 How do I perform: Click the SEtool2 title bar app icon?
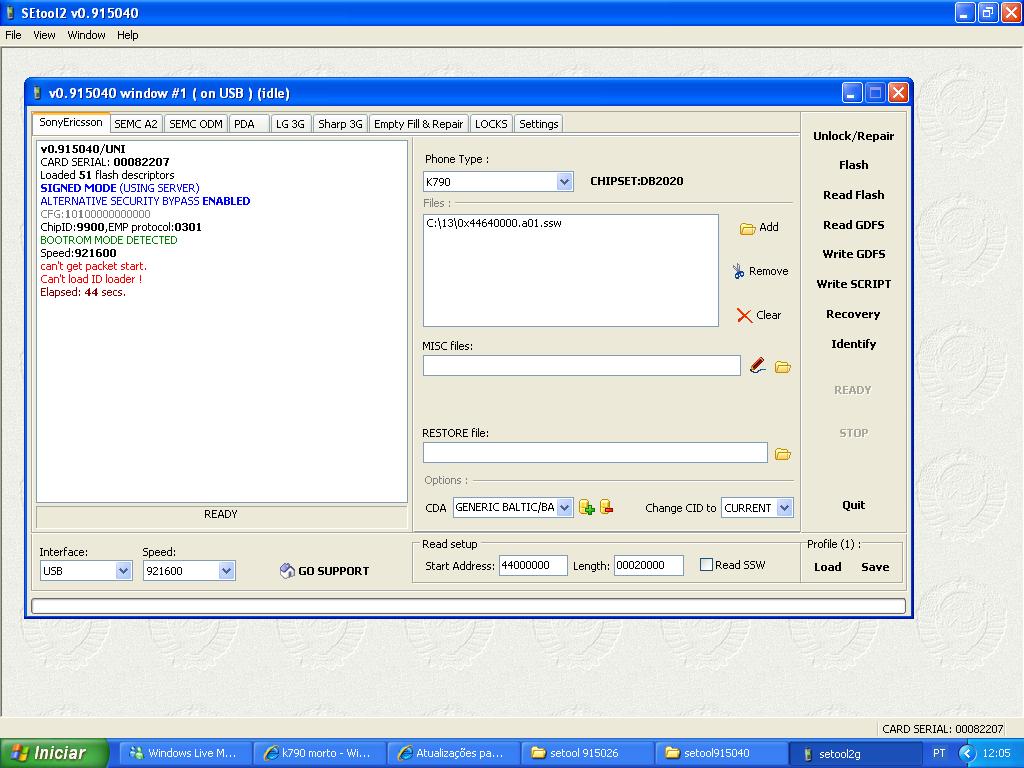10,12
